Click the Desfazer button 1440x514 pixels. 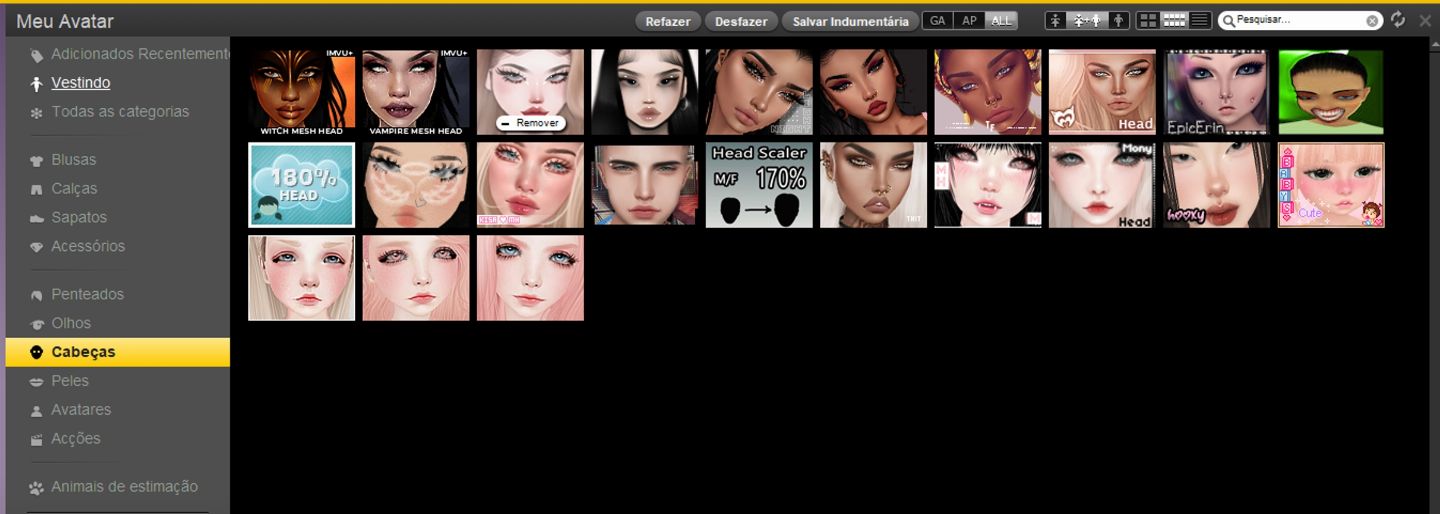click(741, 21)
